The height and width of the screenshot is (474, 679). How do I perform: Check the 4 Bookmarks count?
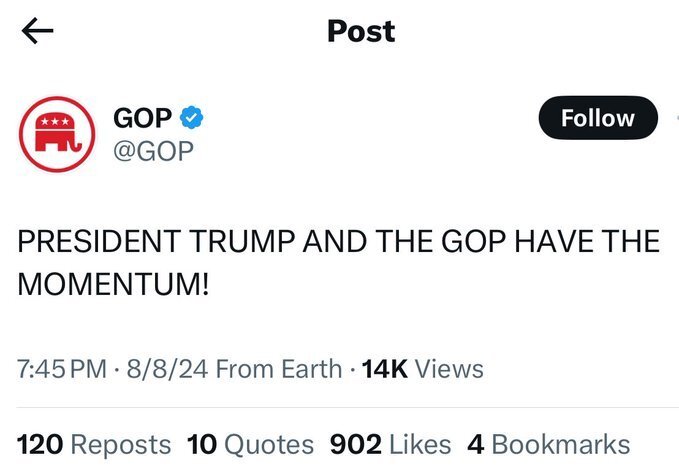549,445
